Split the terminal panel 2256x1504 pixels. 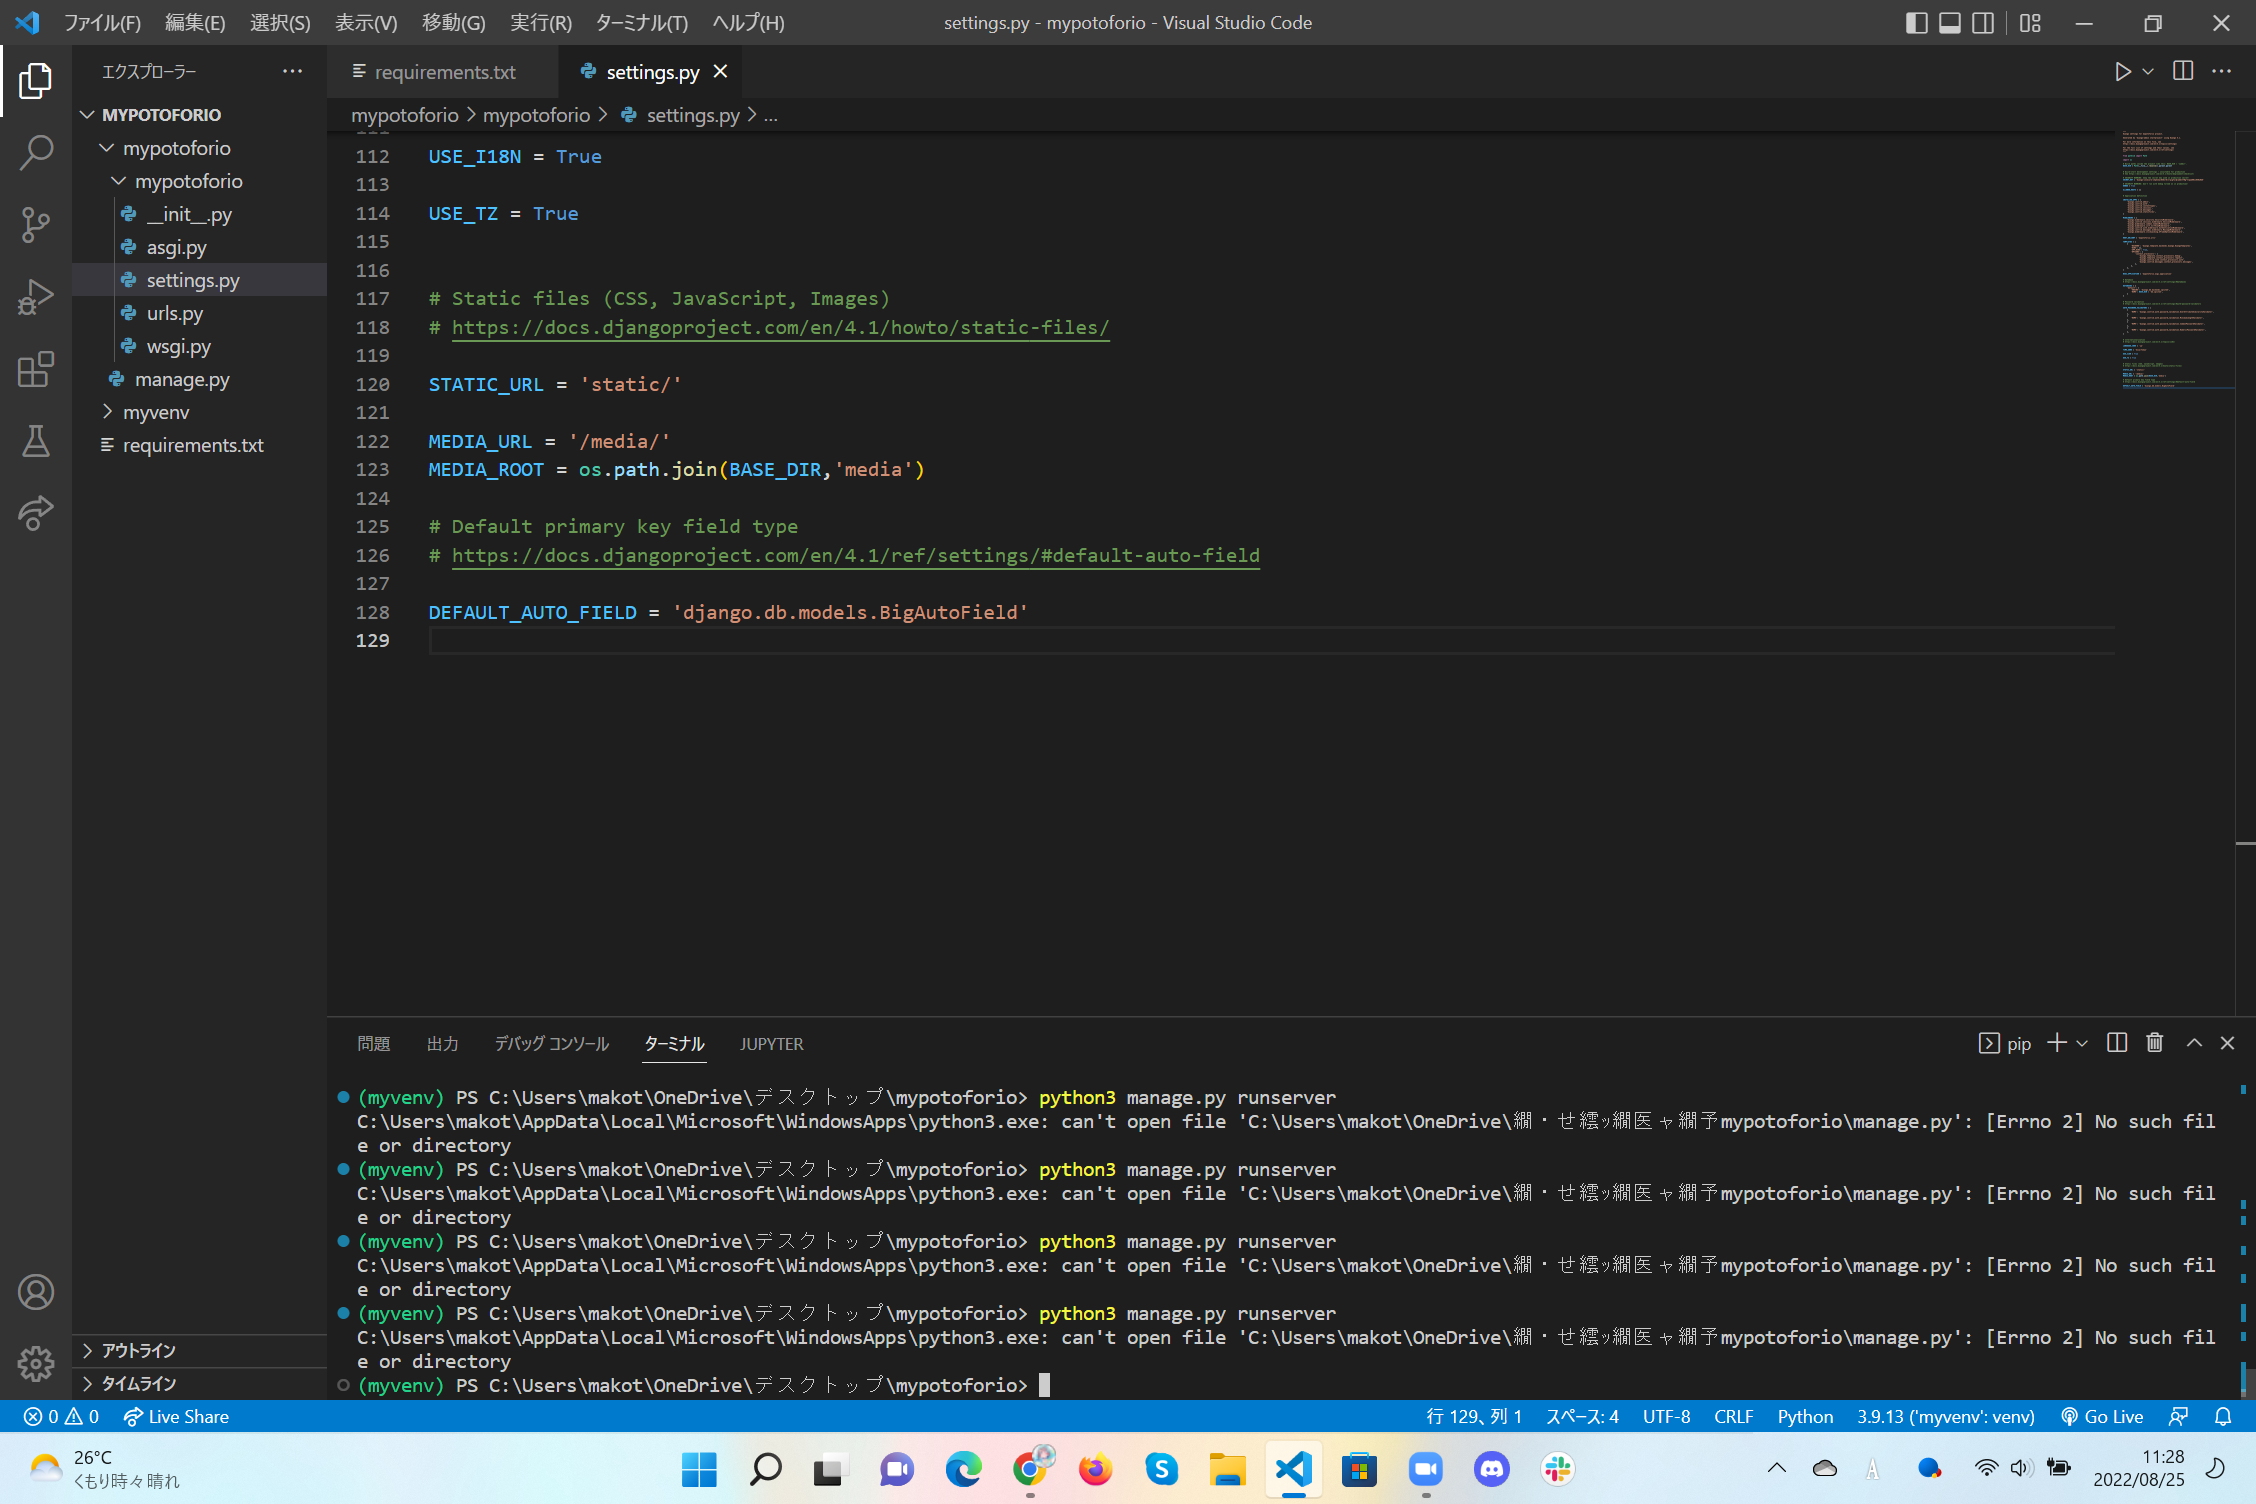(2117, 1043)
